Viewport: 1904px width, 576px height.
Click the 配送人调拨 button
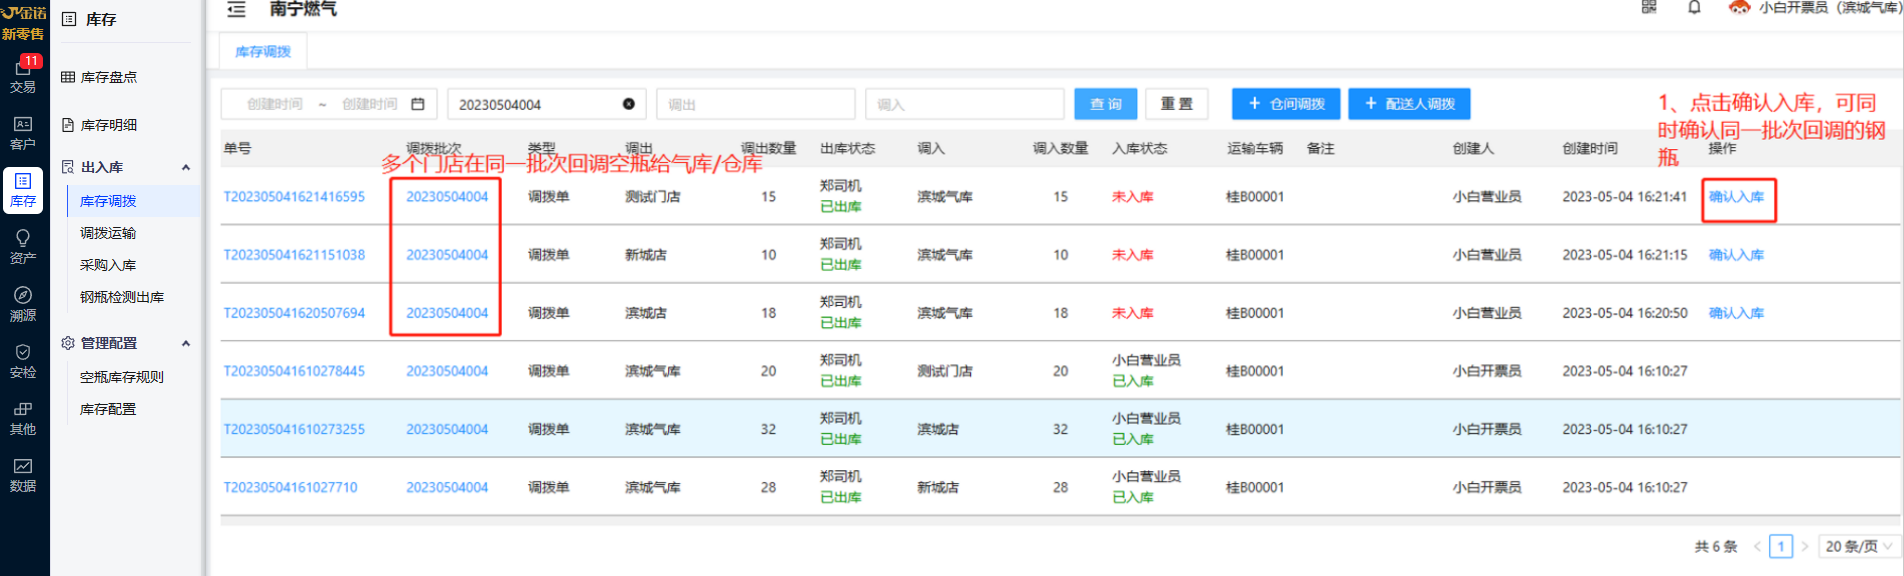click(x=1409, y=104)
